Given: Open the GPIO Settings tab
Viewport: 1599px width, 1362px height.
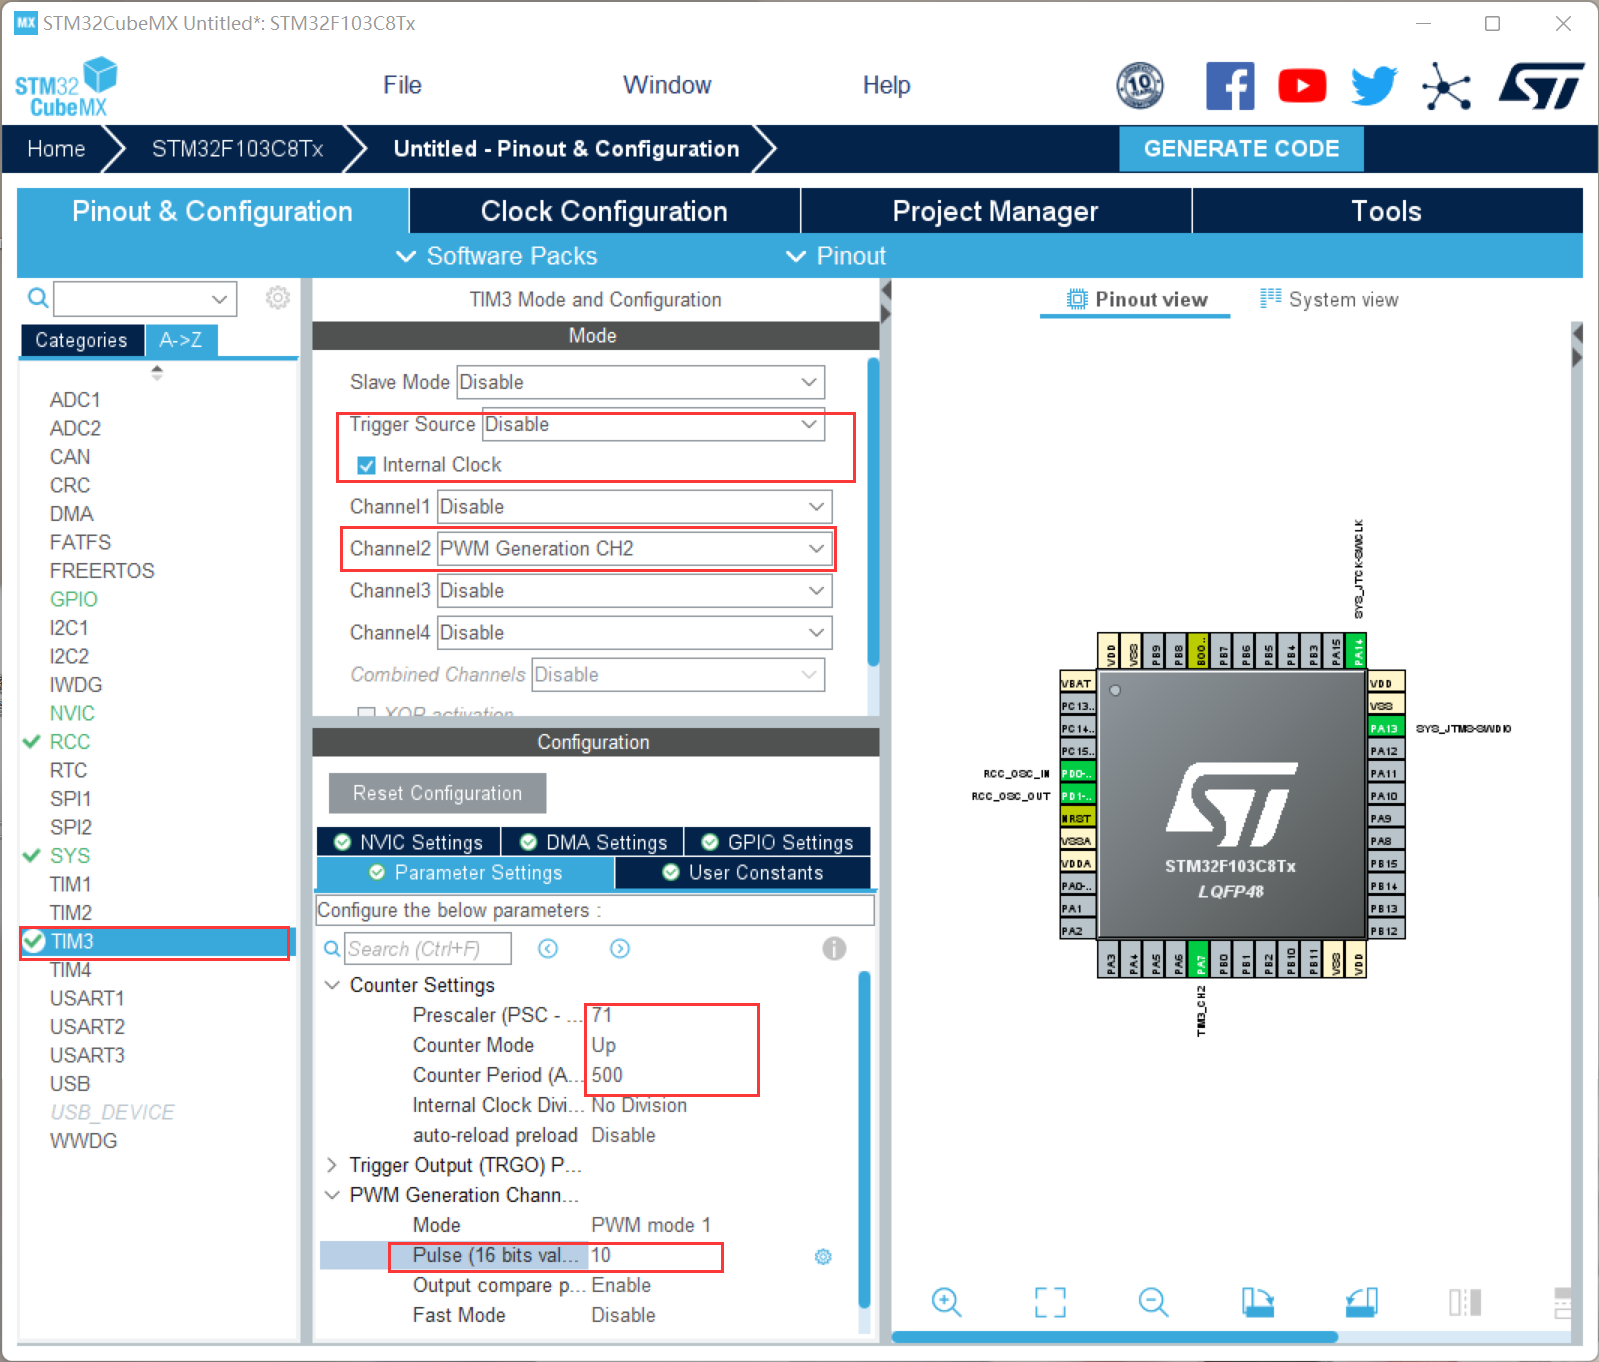Looking at the screenshot, I should pos(777,842).
